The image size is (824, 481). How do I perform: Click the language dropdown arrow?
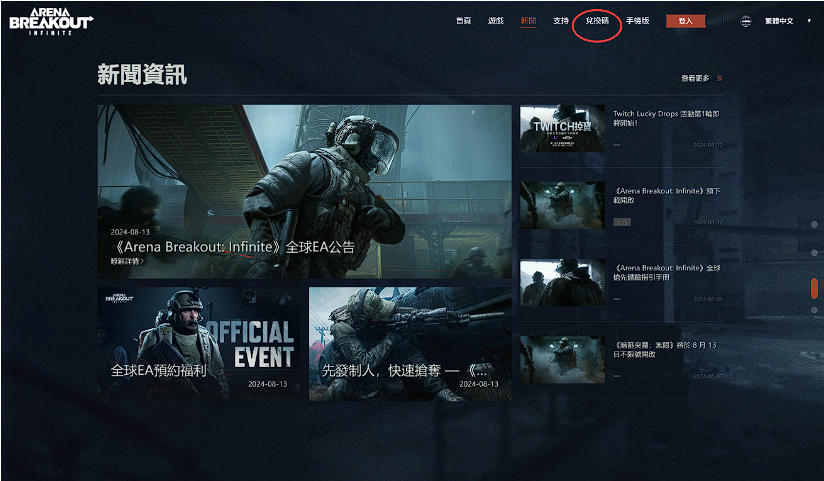point(809,21)
